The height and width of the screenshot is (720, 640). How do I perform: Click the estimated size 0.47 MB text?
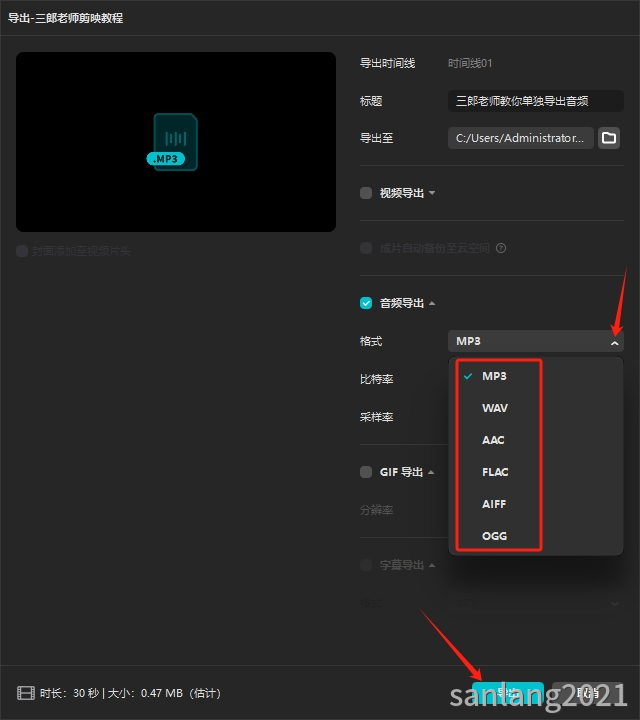162,693
